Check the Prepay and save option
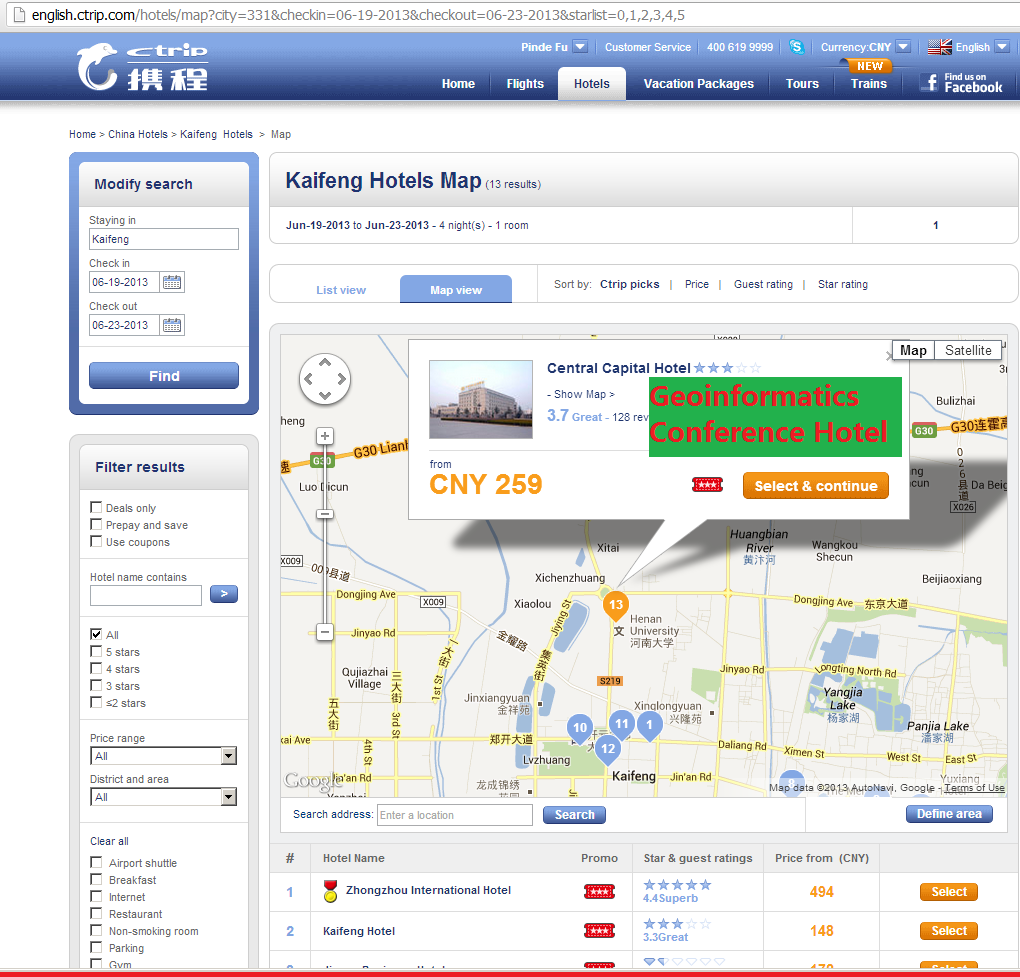This screenshot has width=1020, height=977. click(96, 524)
